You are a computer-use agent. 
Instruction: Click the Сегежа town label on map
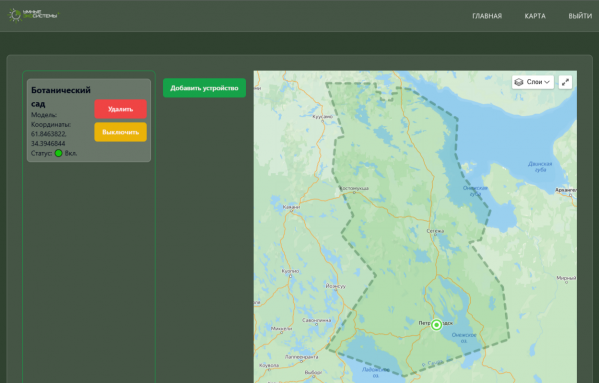pyautogui.click(x=435, y=231)
